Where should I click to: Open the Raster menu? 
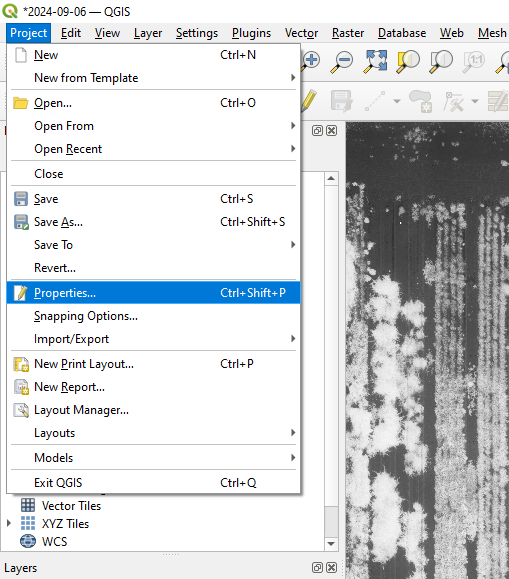[x=348, y=33]
